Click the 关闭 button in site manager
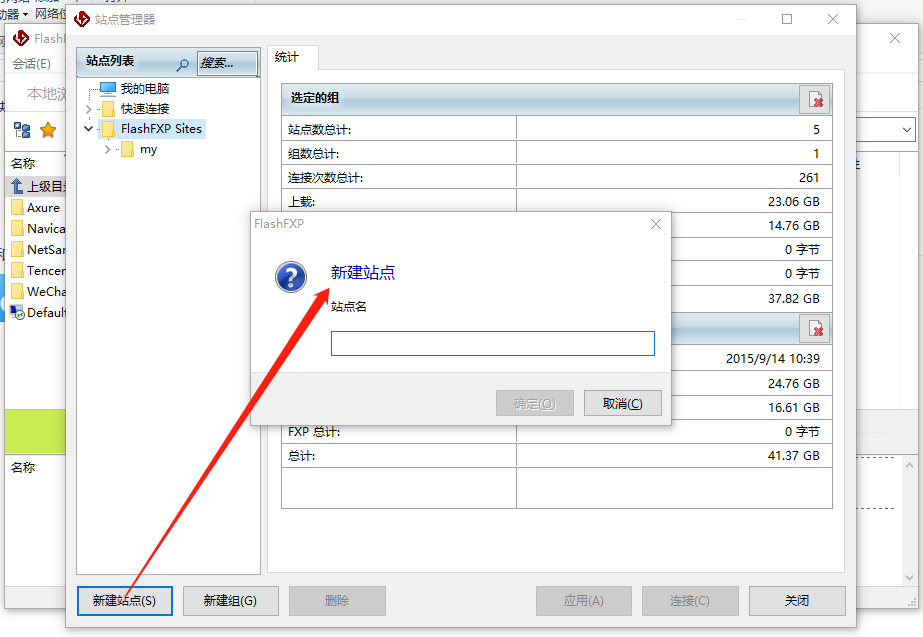The height and width of the screenshot is (637, 923). [796, 601]
